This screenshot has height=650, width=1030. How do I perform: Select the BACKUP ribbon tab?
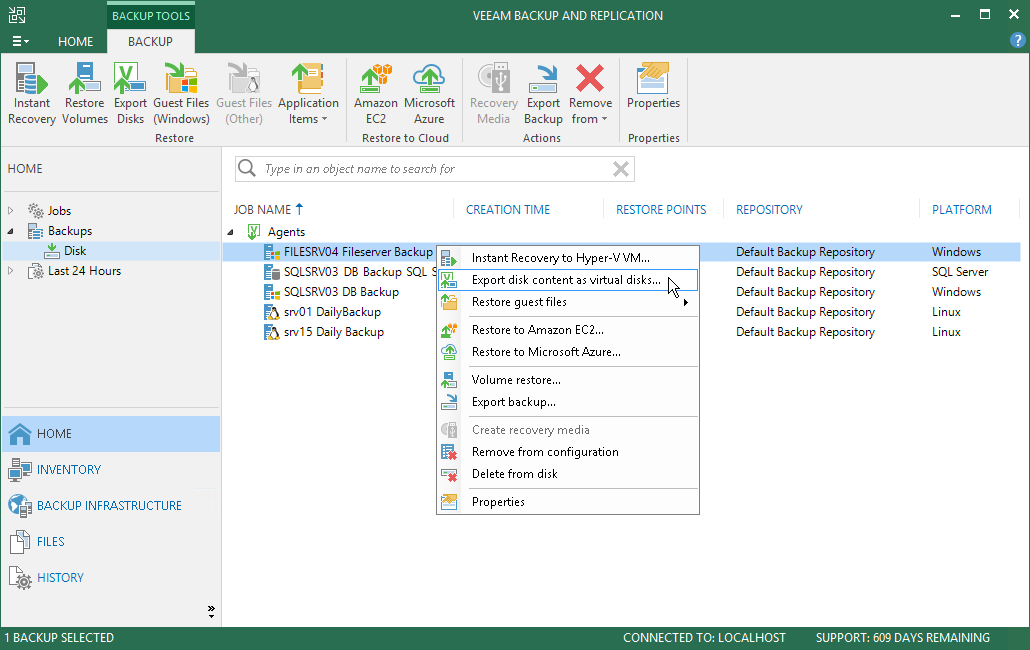coord(150,41)
